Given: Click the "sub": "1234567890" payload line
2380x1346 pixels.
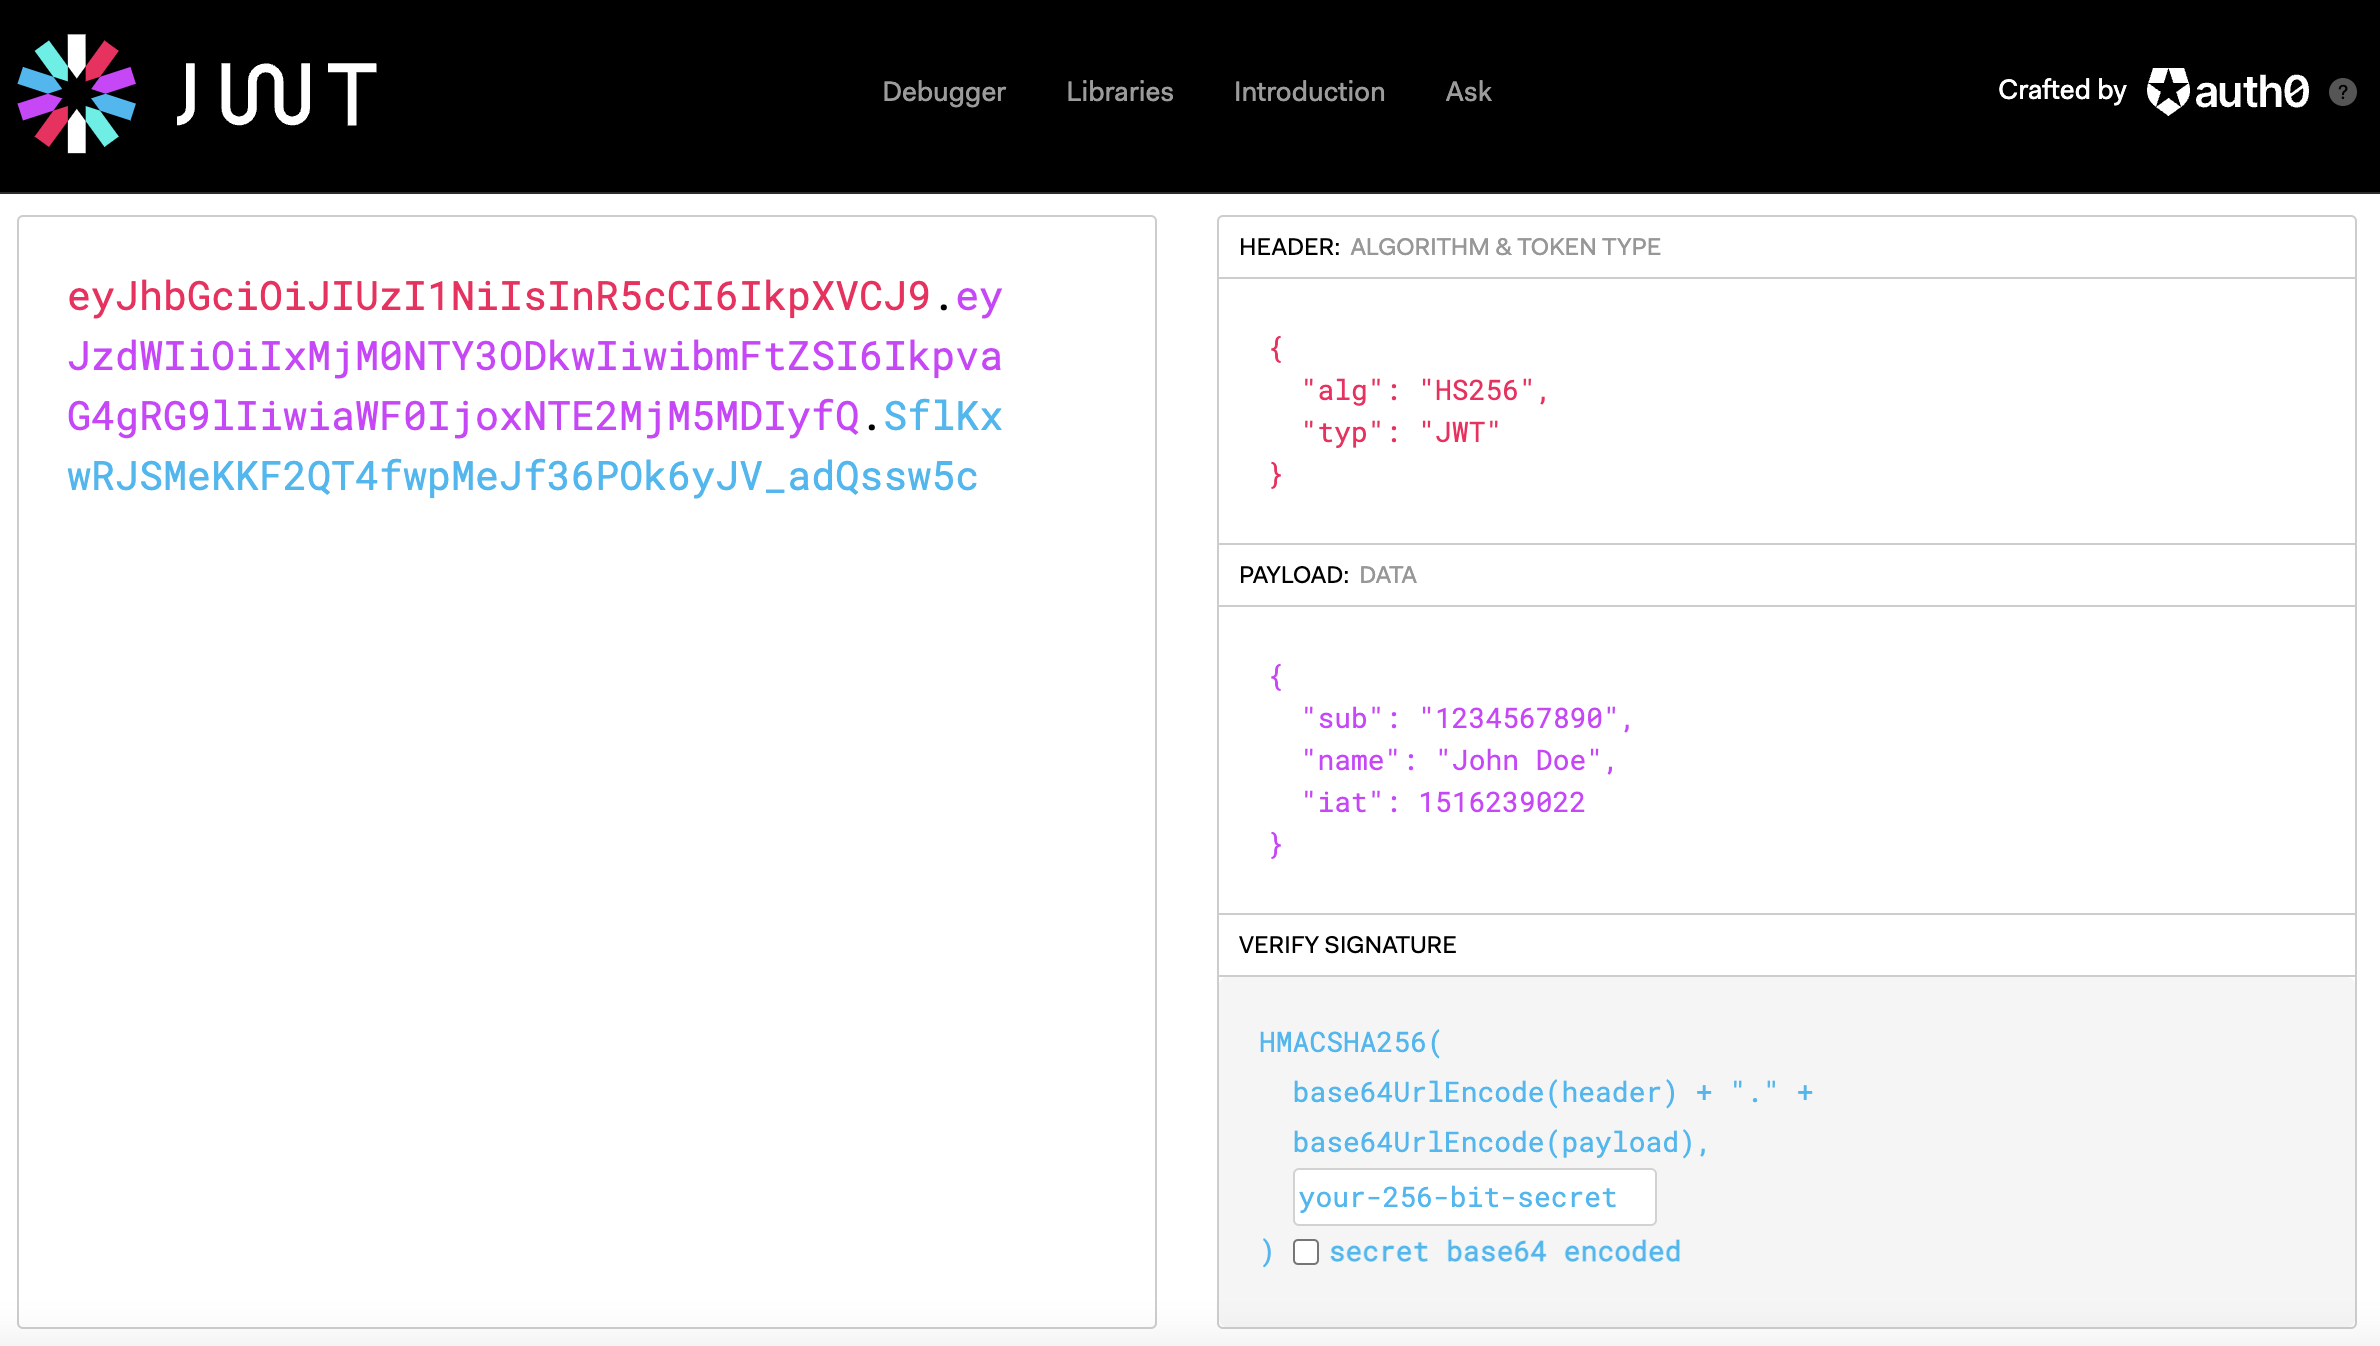Looking at the screenshot, I should 1466,719.
